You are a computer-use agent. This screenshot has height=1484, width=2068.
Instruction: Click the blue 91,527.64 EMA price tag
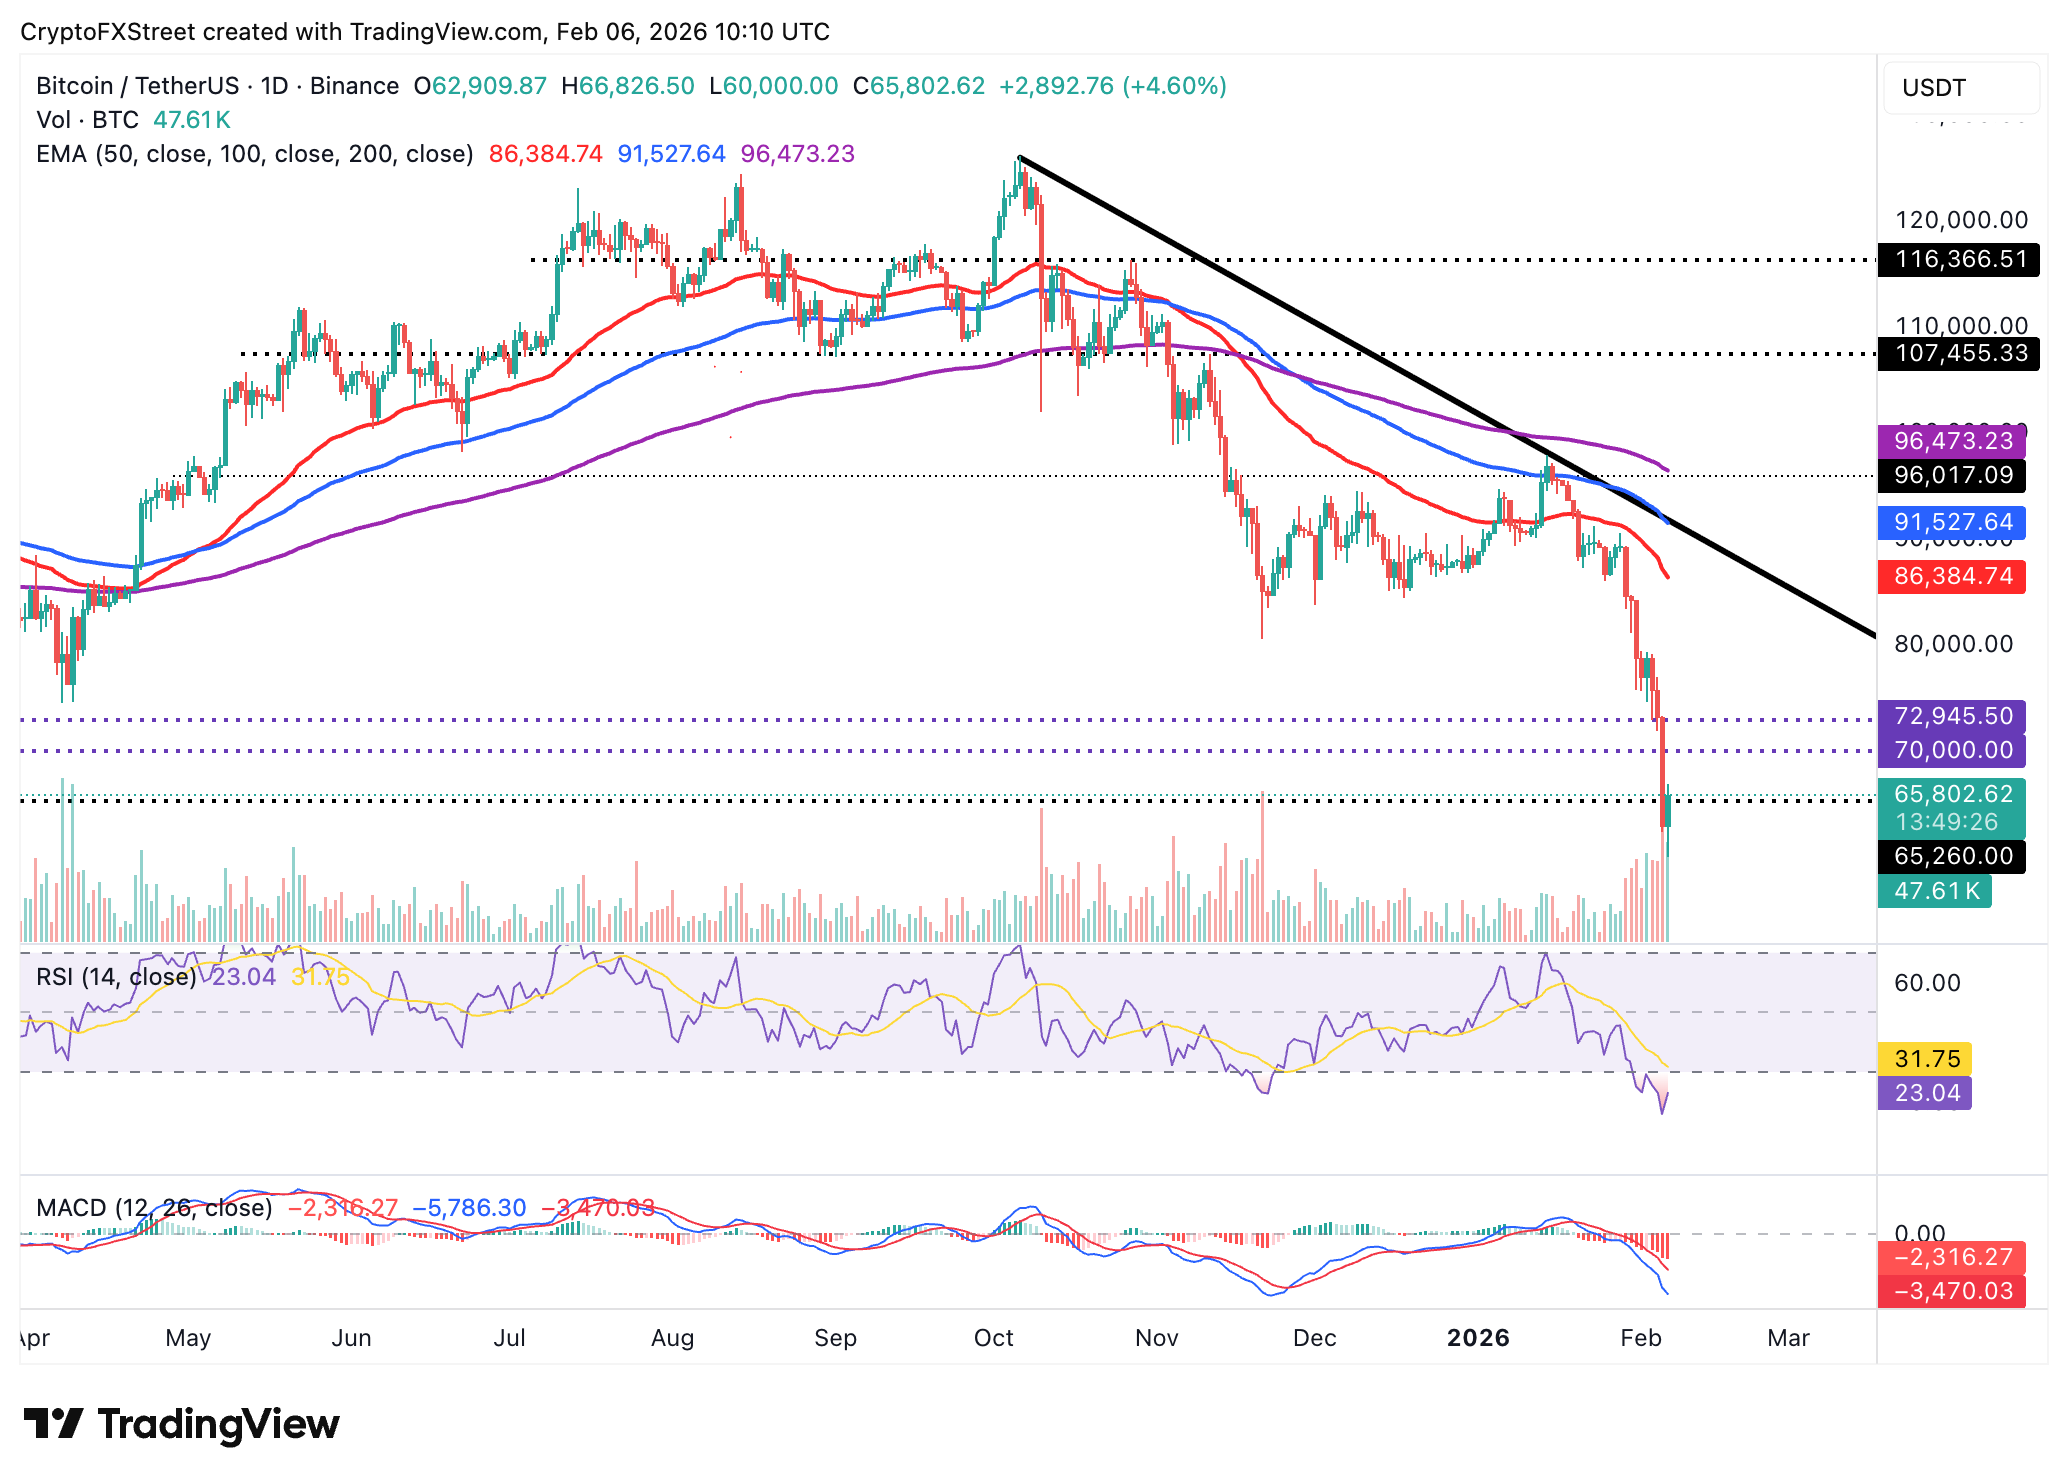pyautogui.click(x=1950, y=523)
